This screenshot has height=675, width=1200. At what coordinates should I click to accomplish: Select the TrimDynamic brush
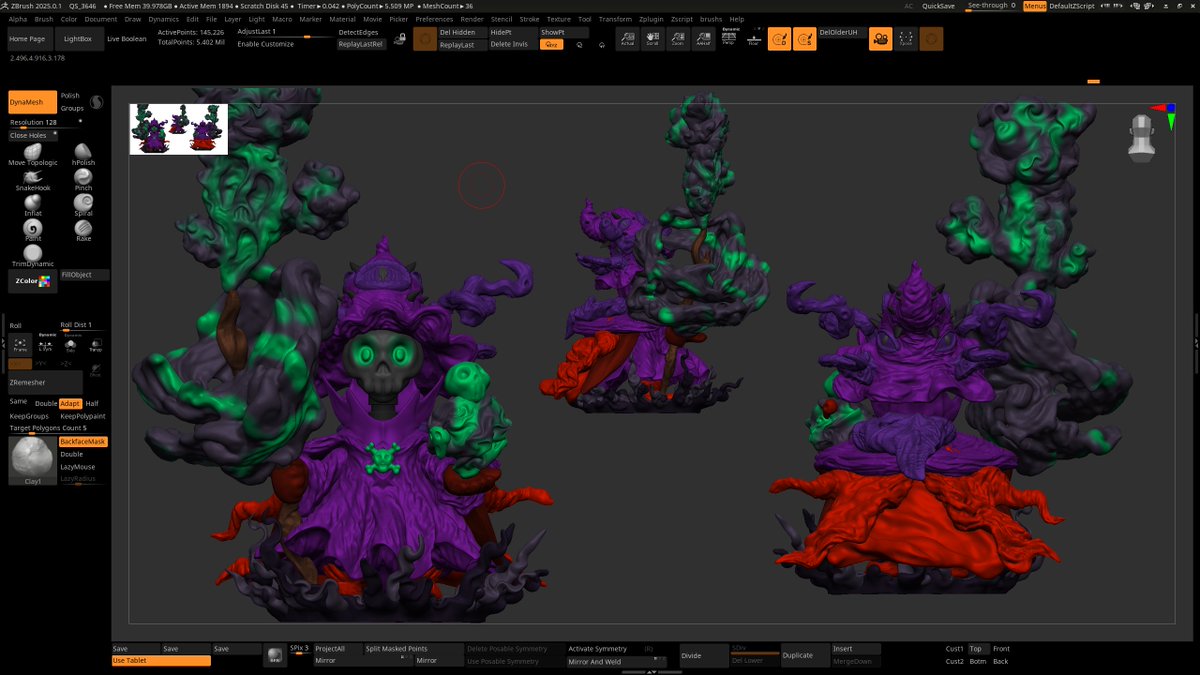point(33,257)
